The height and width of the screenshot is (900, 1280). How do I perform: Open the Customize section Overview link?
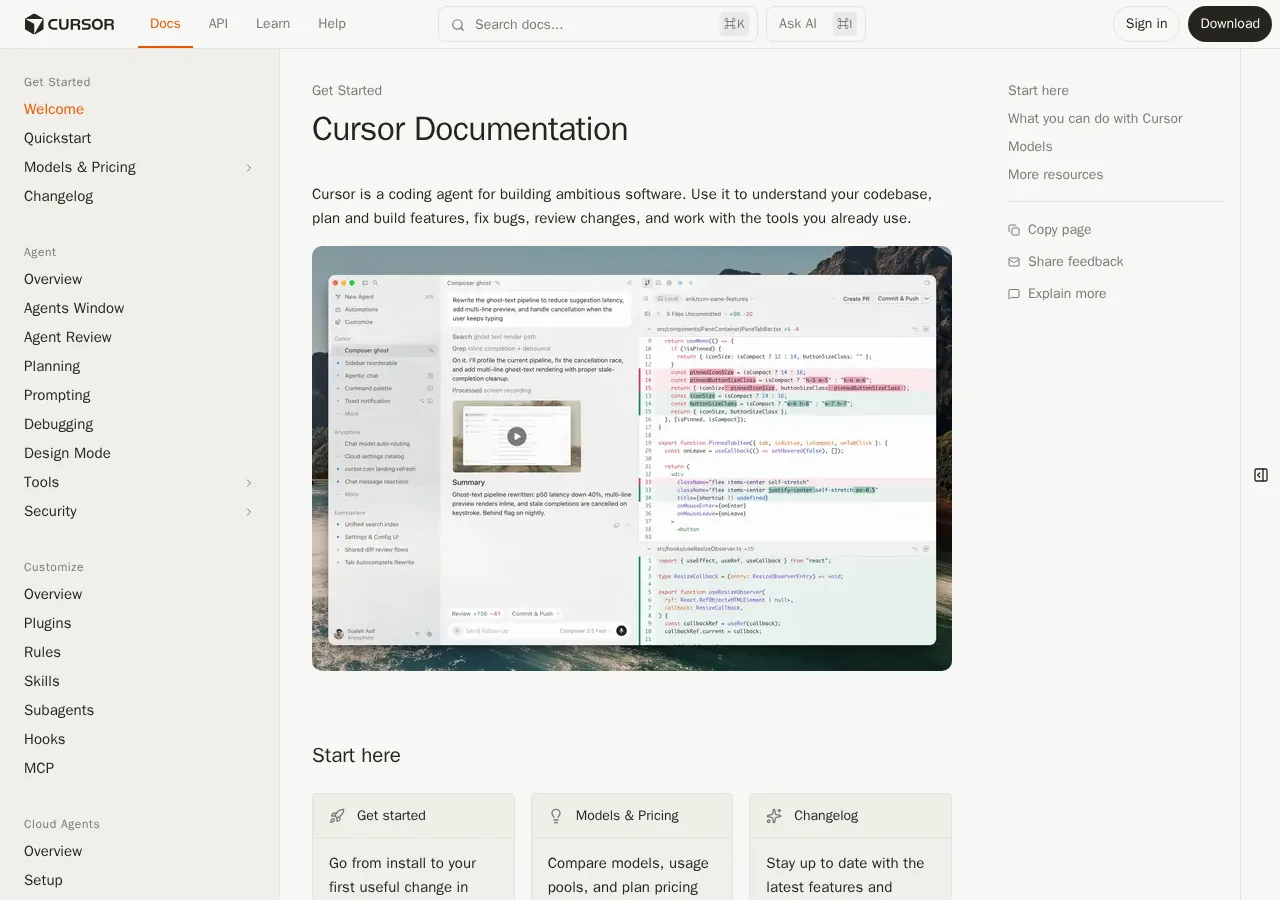[x=53, y=594]
